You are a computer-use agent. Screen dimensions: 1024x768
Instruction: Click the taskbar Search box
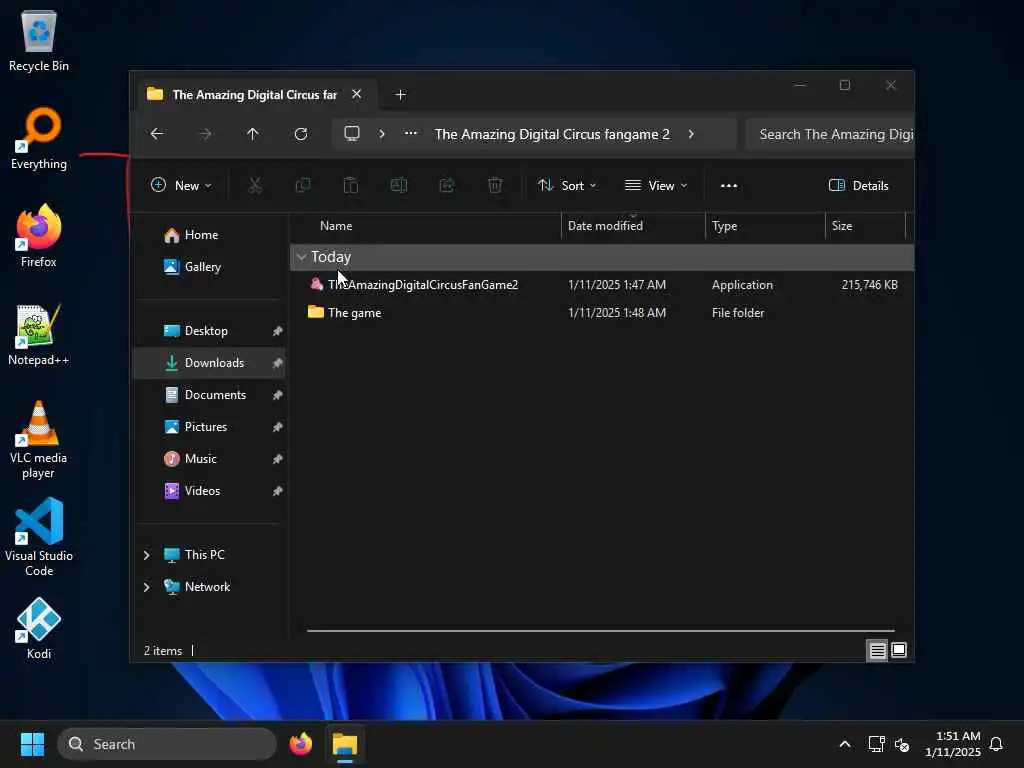pos(167,744)
